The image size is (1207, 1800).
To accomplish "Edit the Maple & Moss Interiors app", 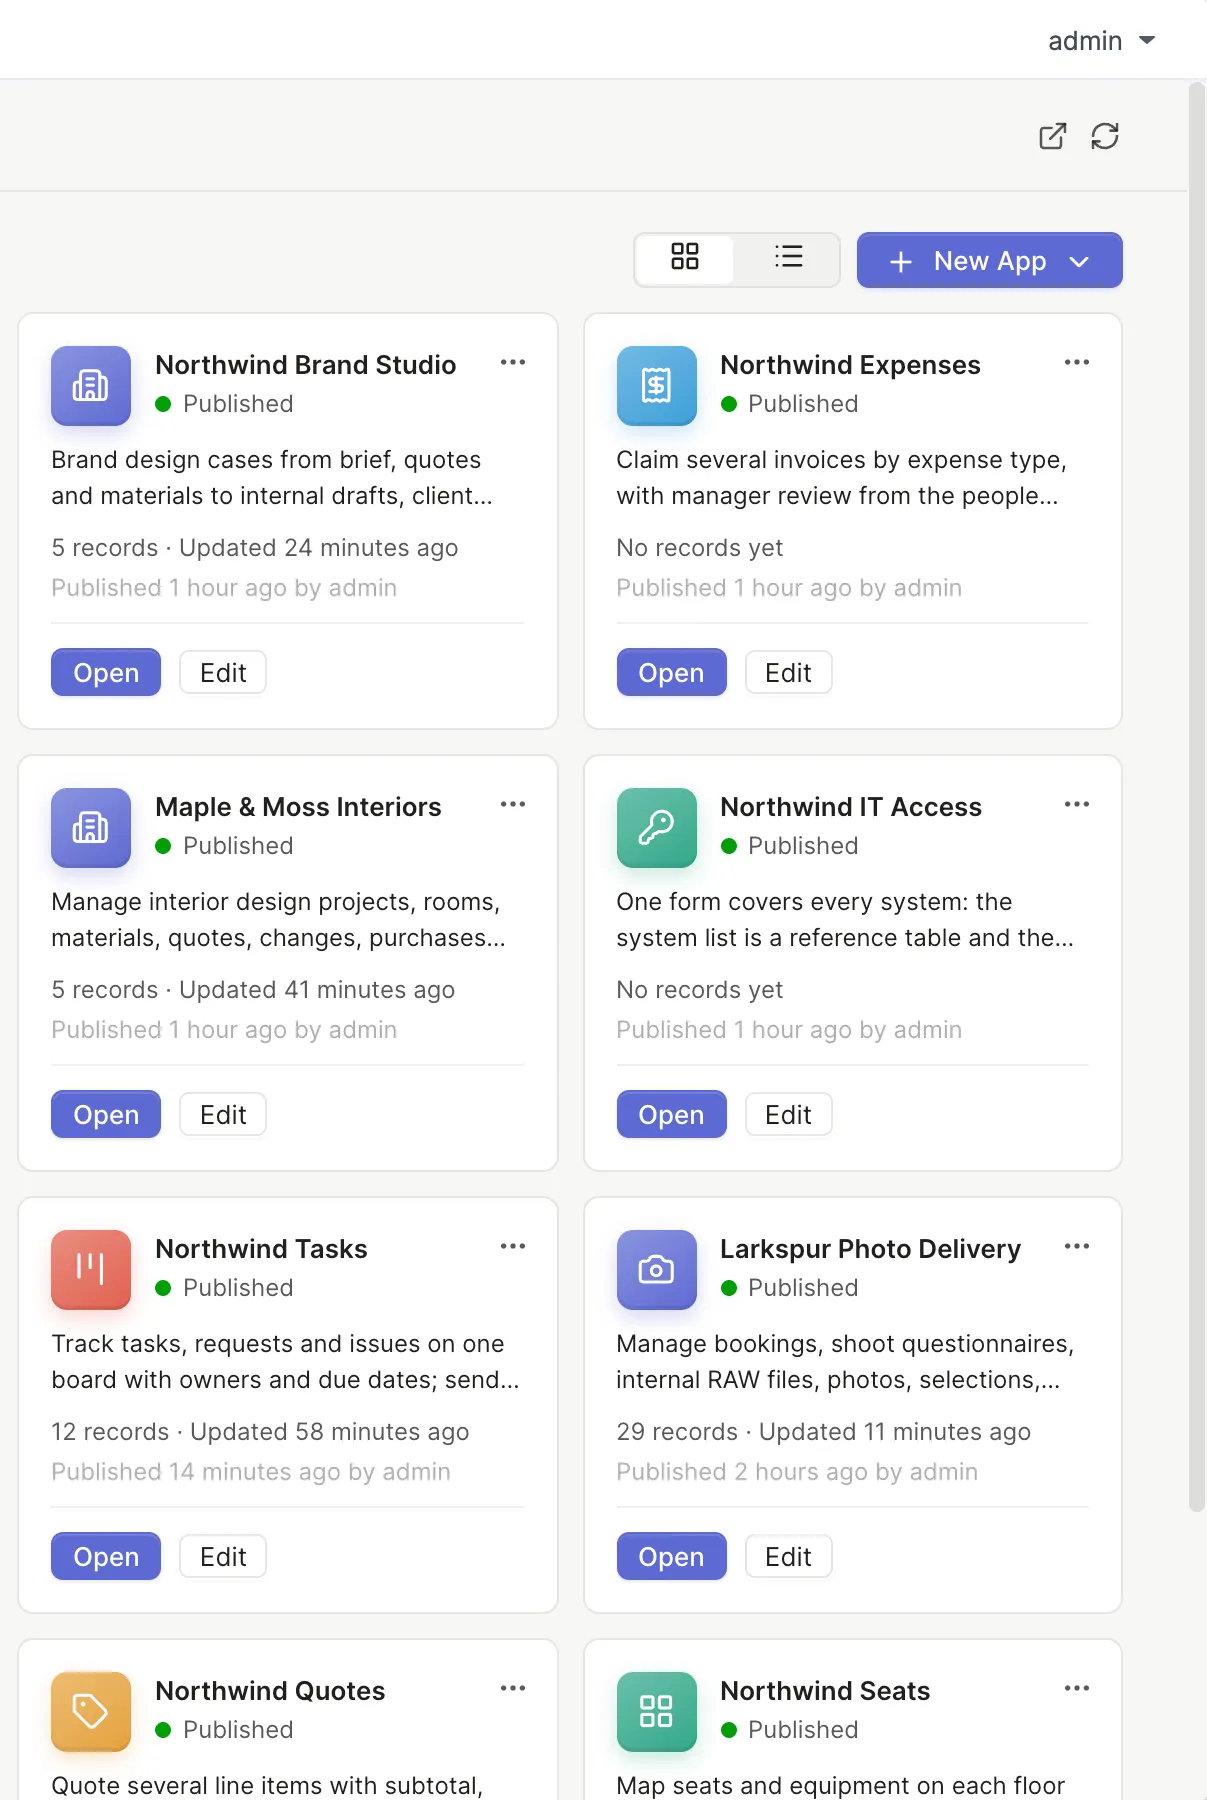I will click(223, 1115).
